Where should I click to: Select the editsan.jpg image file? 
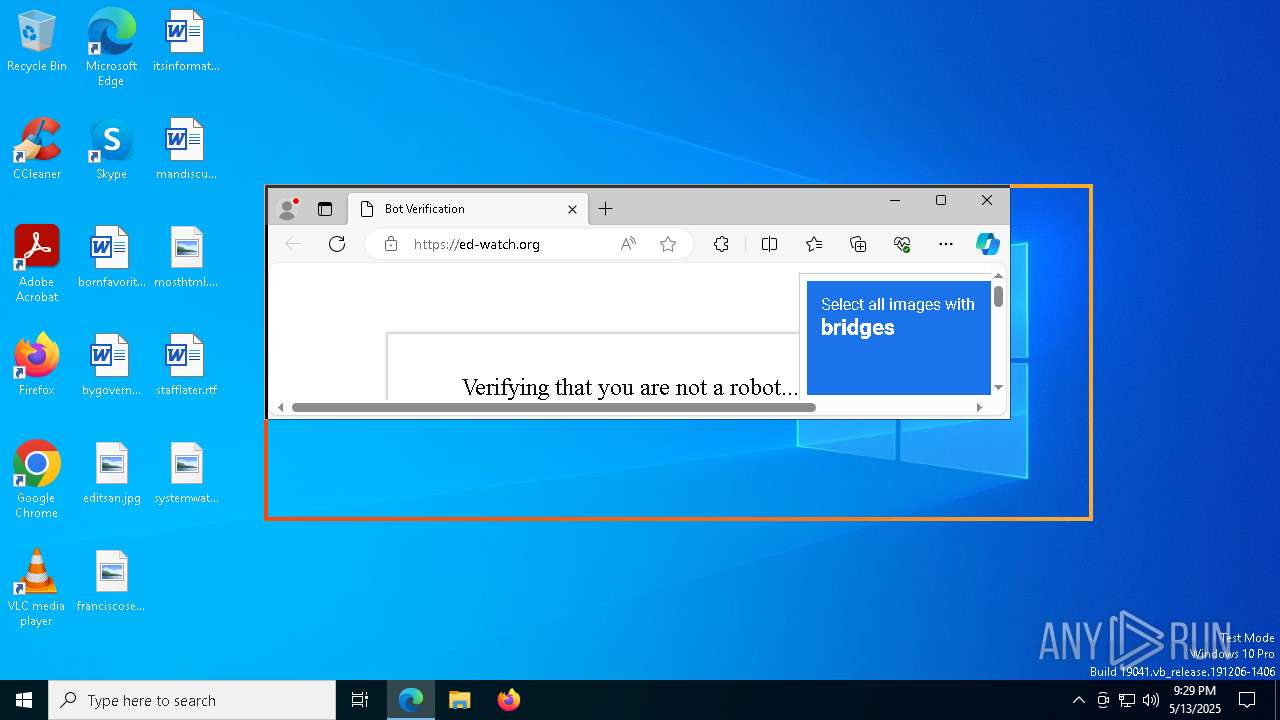coord(111,473)
